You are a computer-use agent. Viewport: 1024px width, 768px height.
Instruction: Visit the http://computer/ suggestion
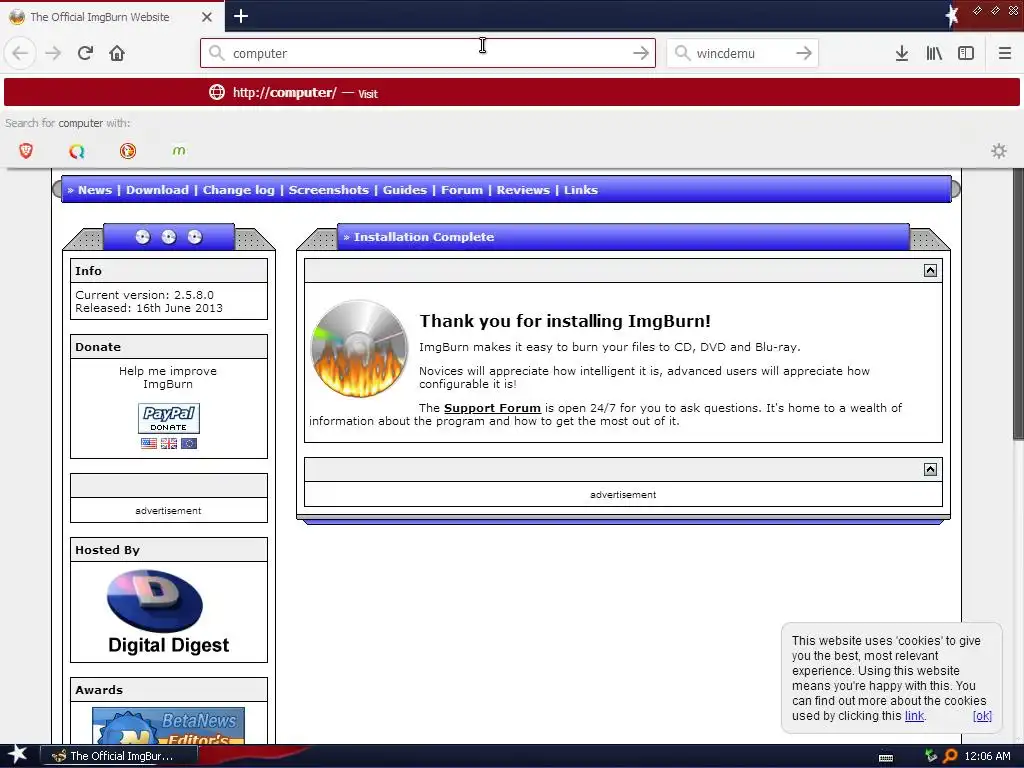coord(512,92)
